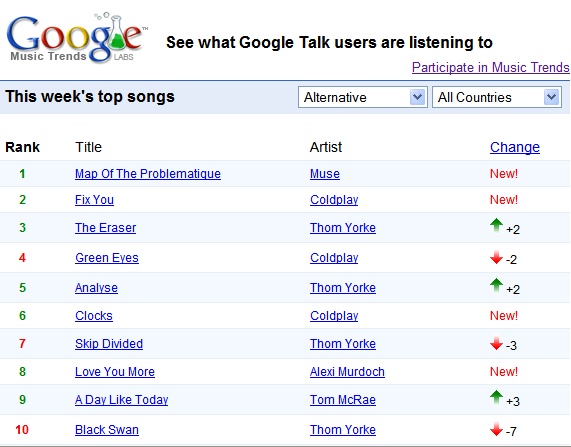Open the Alternative genre dropdown
Viewport: 571px width, 447px height.
pyautogui.click(x=362, y=97)
